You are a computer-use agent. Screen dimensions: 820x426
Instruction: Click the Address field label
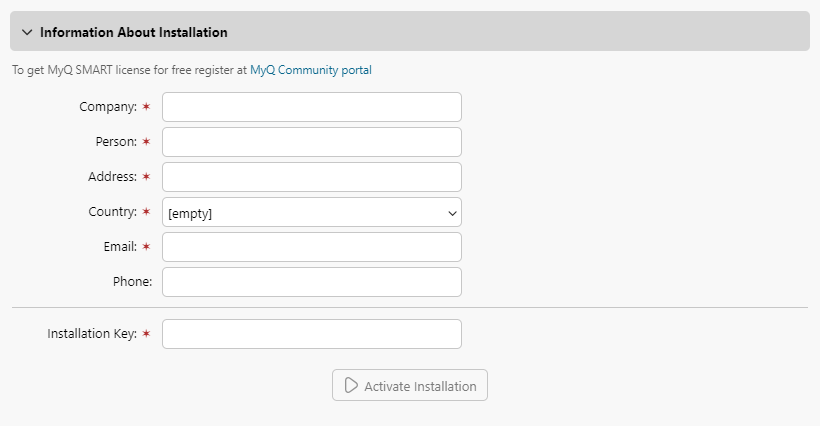(112, 176)
